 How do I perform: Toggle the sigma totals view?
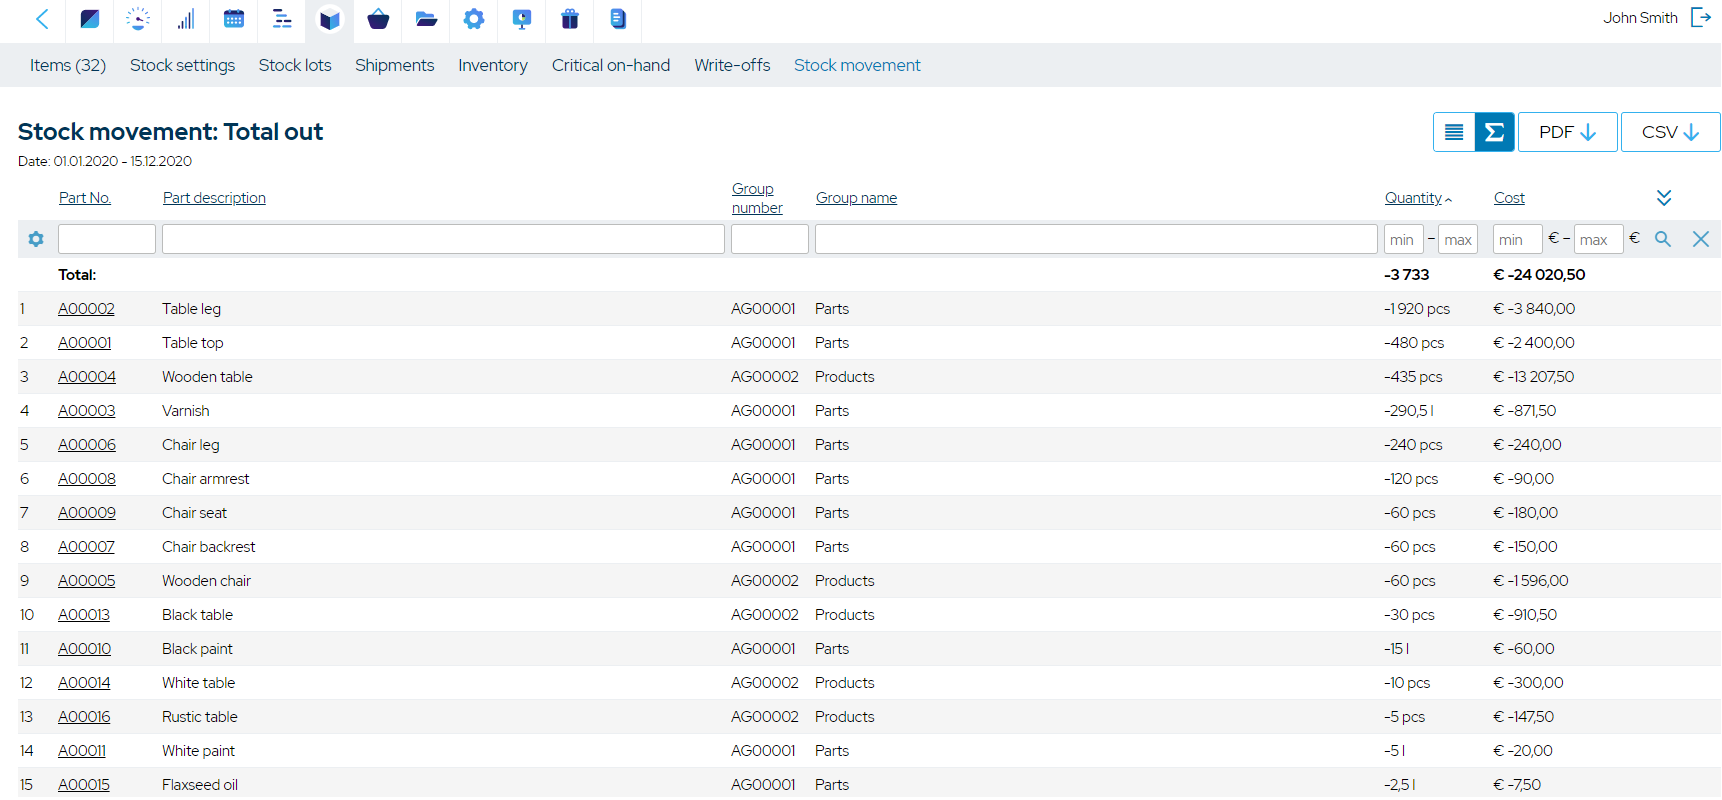1494,132
